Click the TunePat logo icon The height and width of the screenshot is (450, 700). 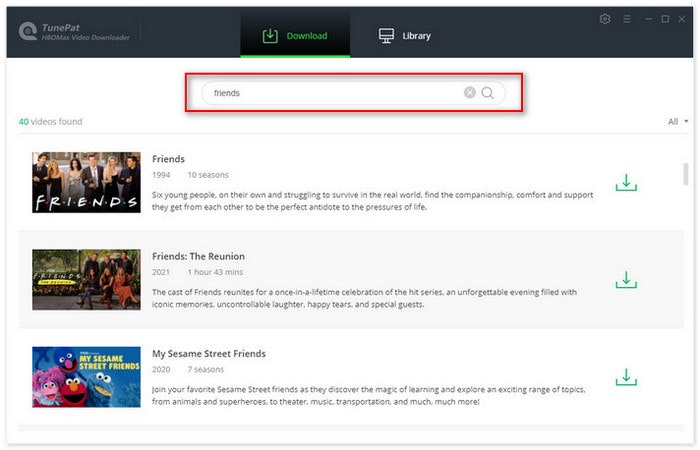coord(28,31)
